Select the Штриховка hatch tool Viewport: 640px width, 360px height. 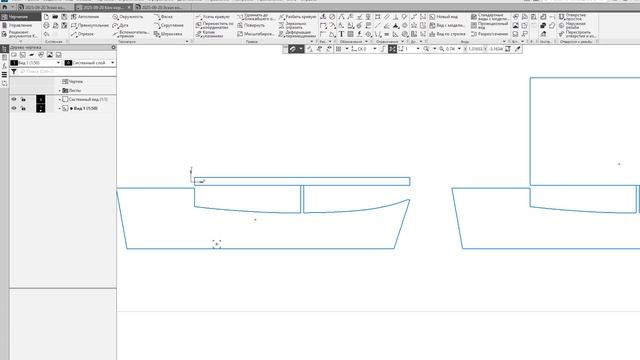tap(168, 34)
